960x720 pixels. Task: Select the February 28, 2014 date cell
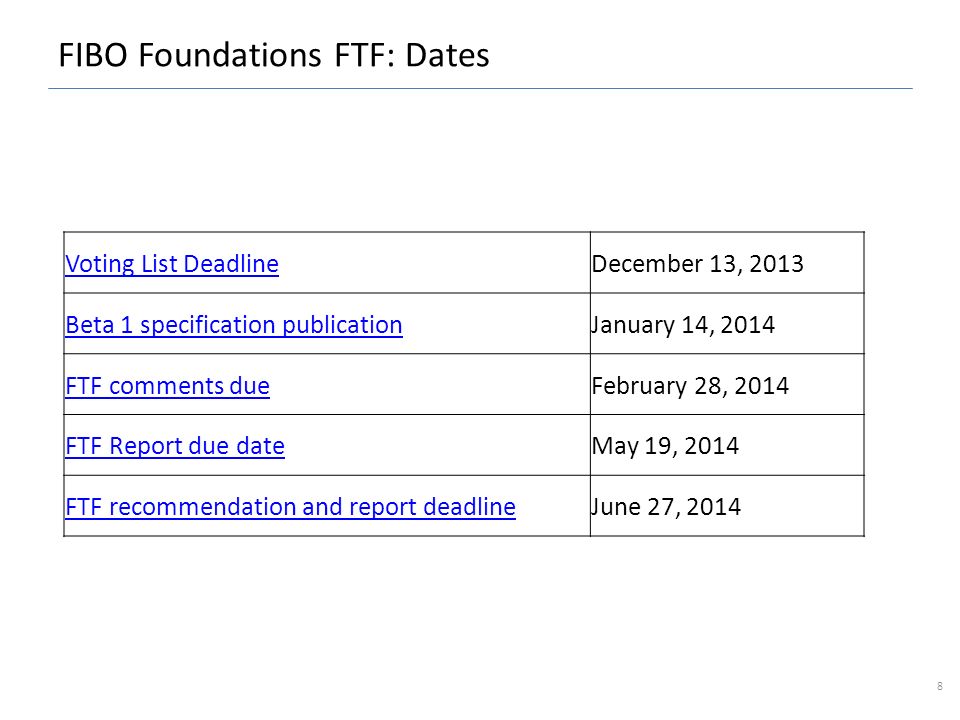point(727,384)
